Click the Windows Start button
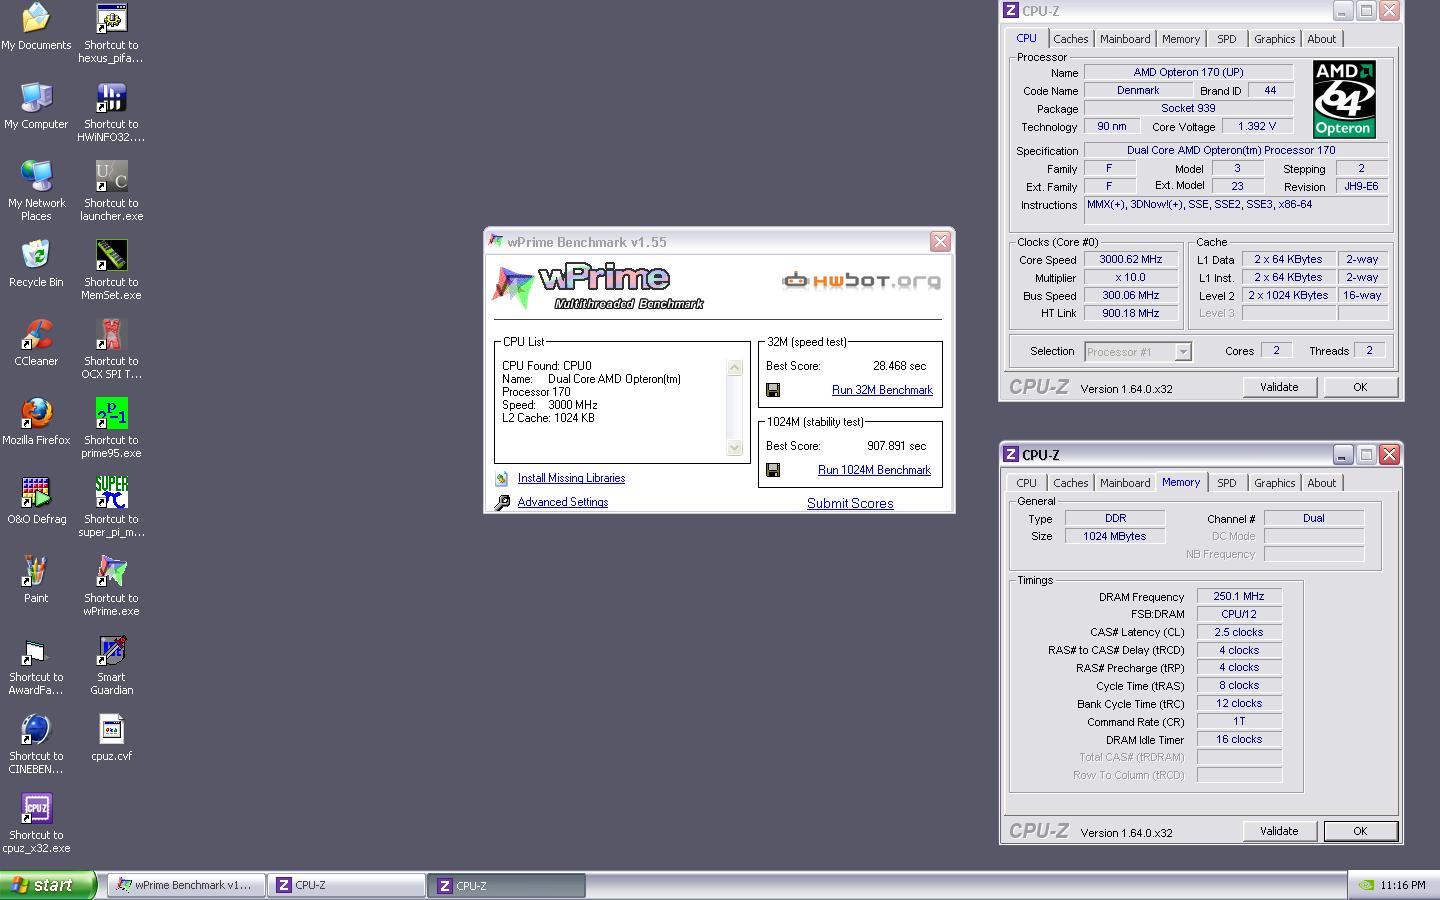This screenshot has width=1440, height=900. tap(48, 885)
